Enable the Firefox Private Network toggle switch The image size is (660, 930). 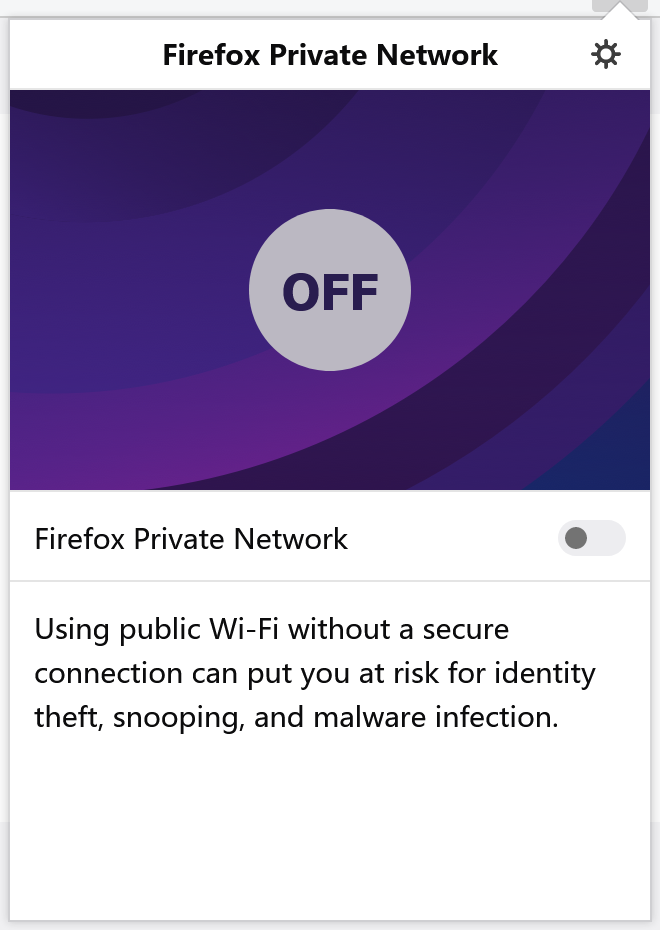(591, 538)
